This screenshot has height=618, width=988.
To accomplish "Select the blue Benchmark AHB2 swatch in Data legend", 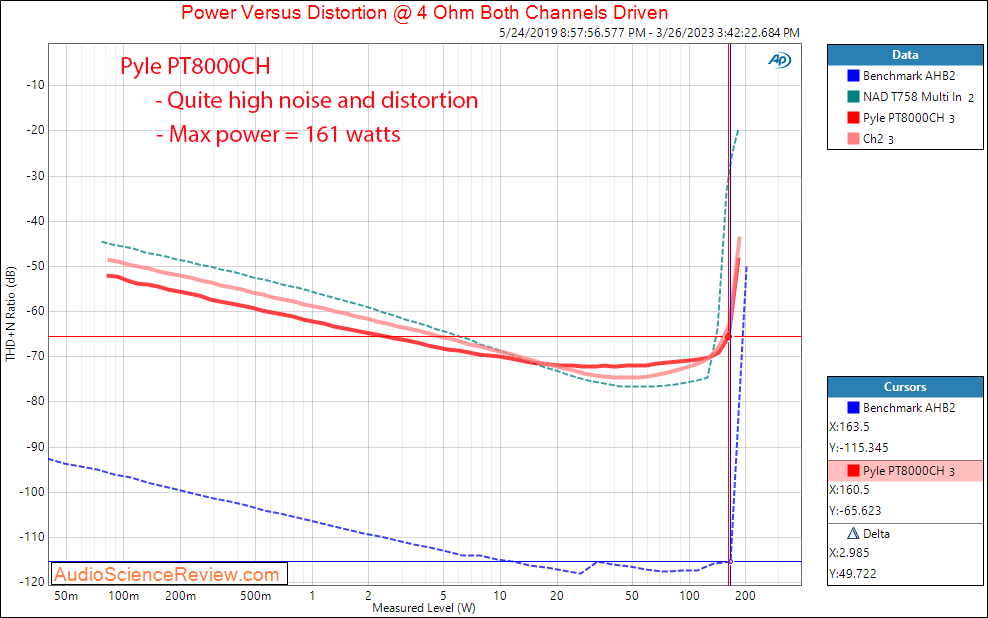I will [x=854, y=76].
